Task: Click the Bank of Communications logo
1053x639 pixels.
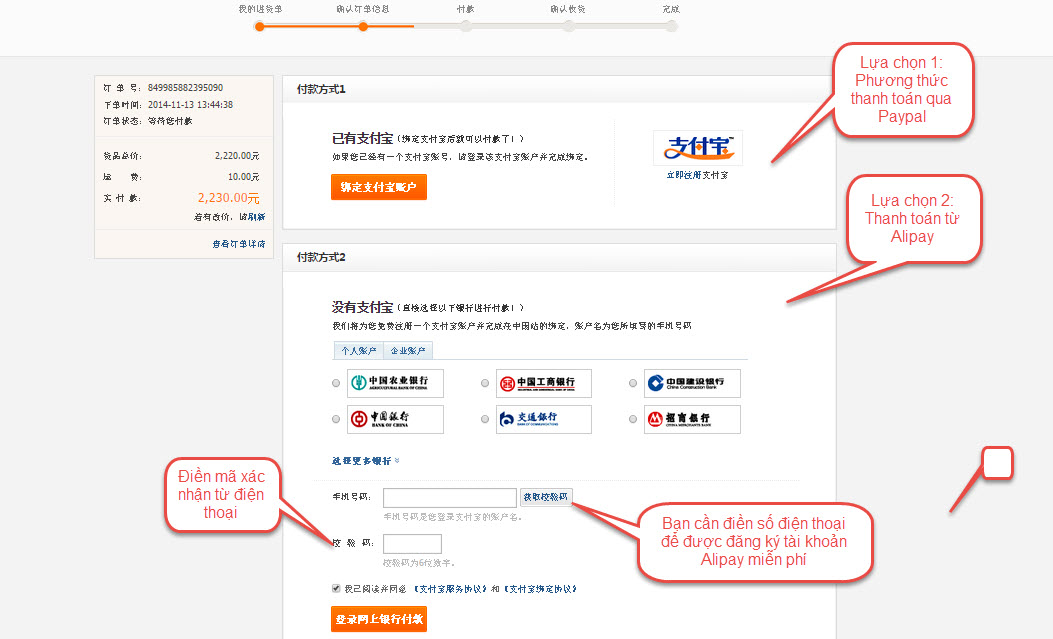Action: click(544, 419)
